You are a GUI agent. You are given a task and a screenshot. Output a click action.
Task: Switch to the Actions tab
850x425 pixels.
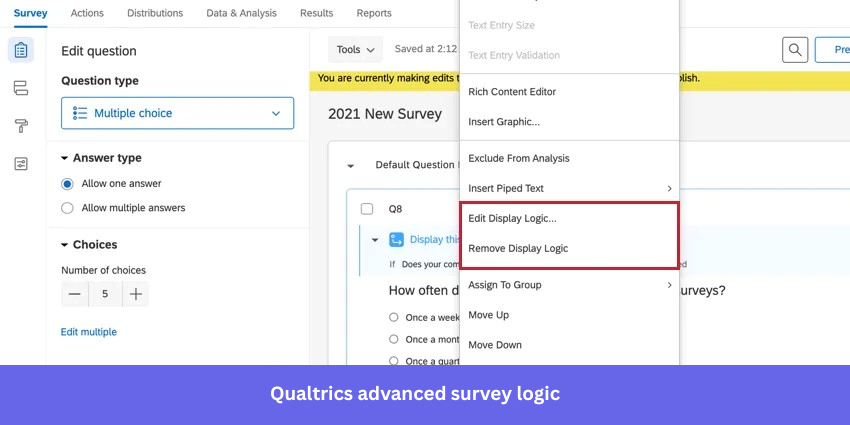click(87, 13)
